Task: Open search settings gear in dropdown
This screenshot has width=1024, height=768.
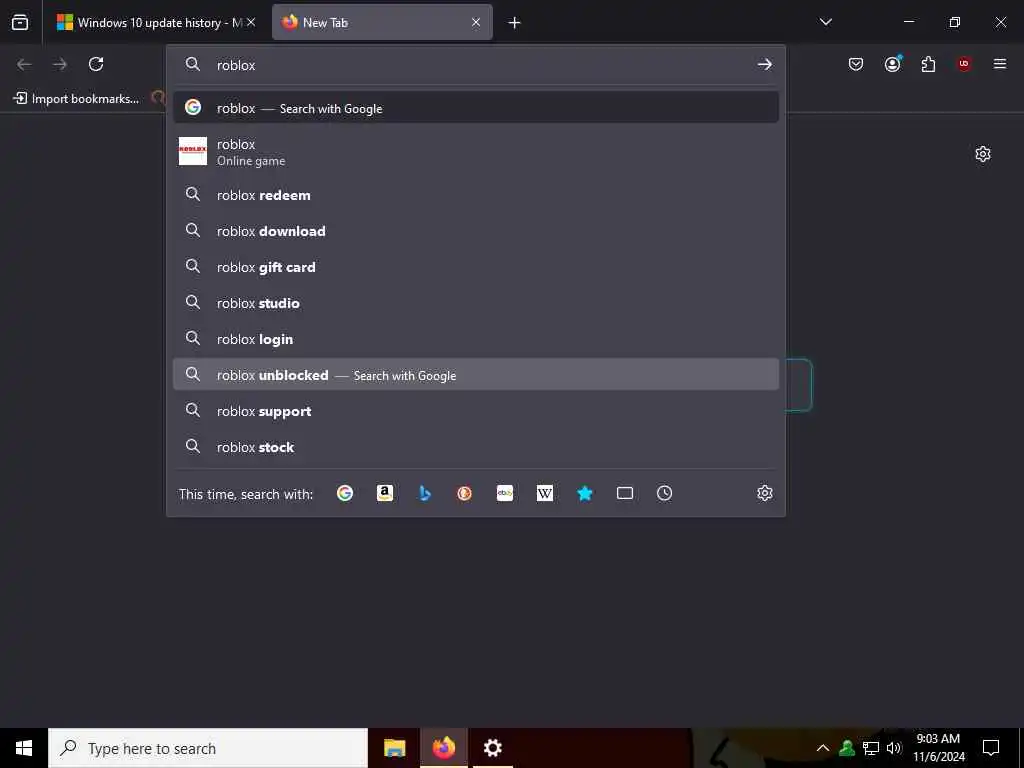Action: [765, 493]
